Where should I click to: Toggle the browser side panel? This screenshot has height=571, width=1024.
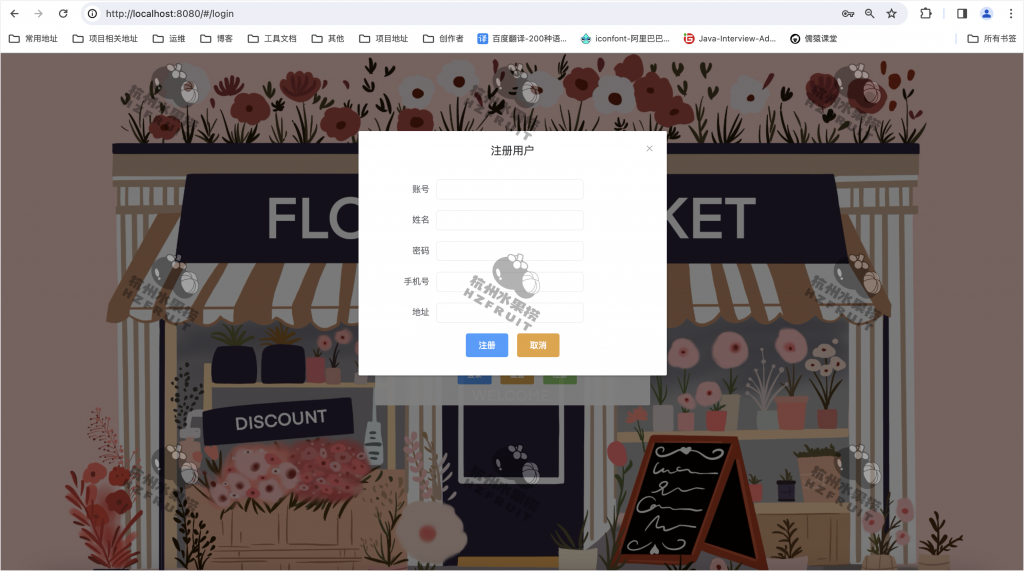(x=962, y=13)
